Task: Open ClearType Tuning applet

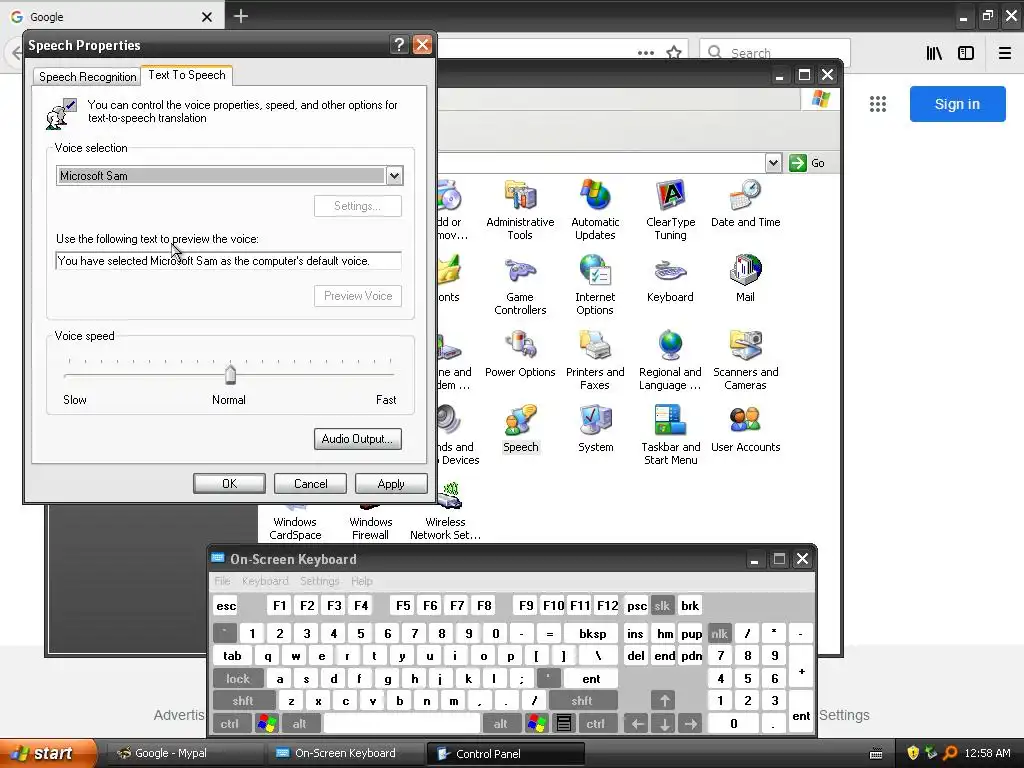Action: (x=670, y=210)
